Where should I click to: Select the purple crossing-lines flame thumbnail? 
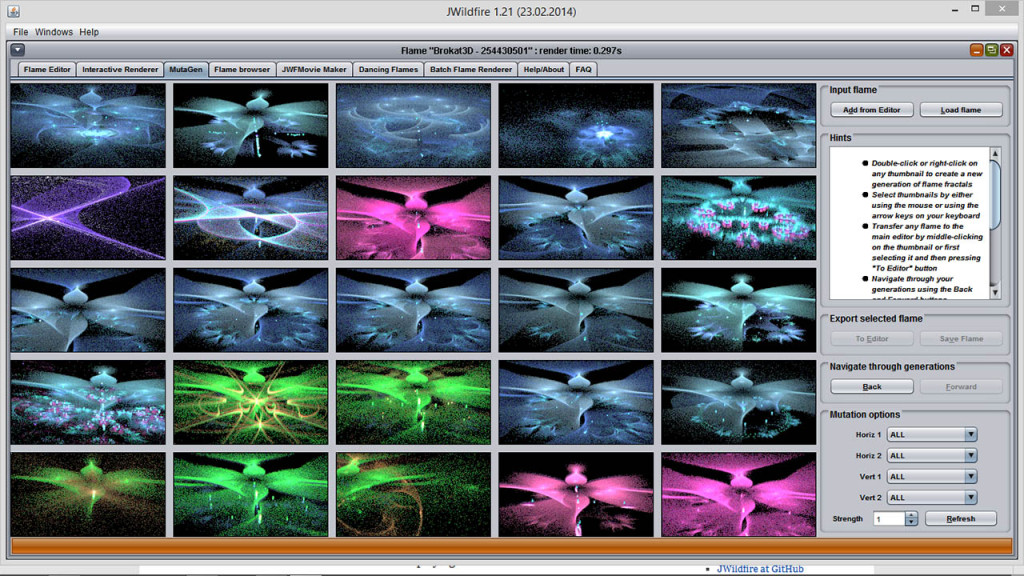coord(88,217)
